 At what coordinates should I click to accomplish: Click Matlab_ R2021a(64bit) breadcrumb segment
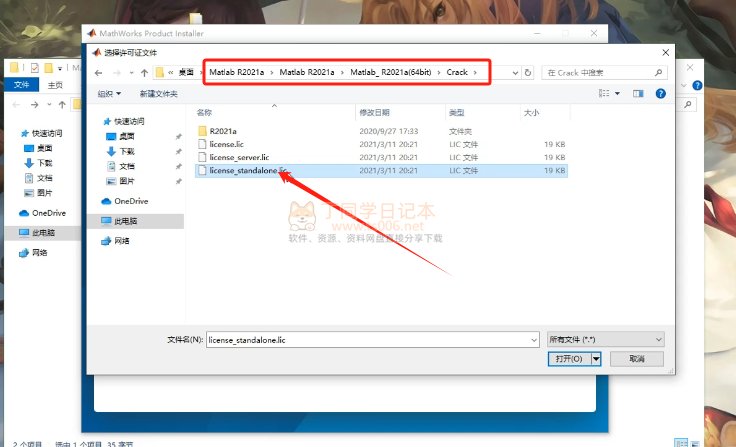point(391,72)
